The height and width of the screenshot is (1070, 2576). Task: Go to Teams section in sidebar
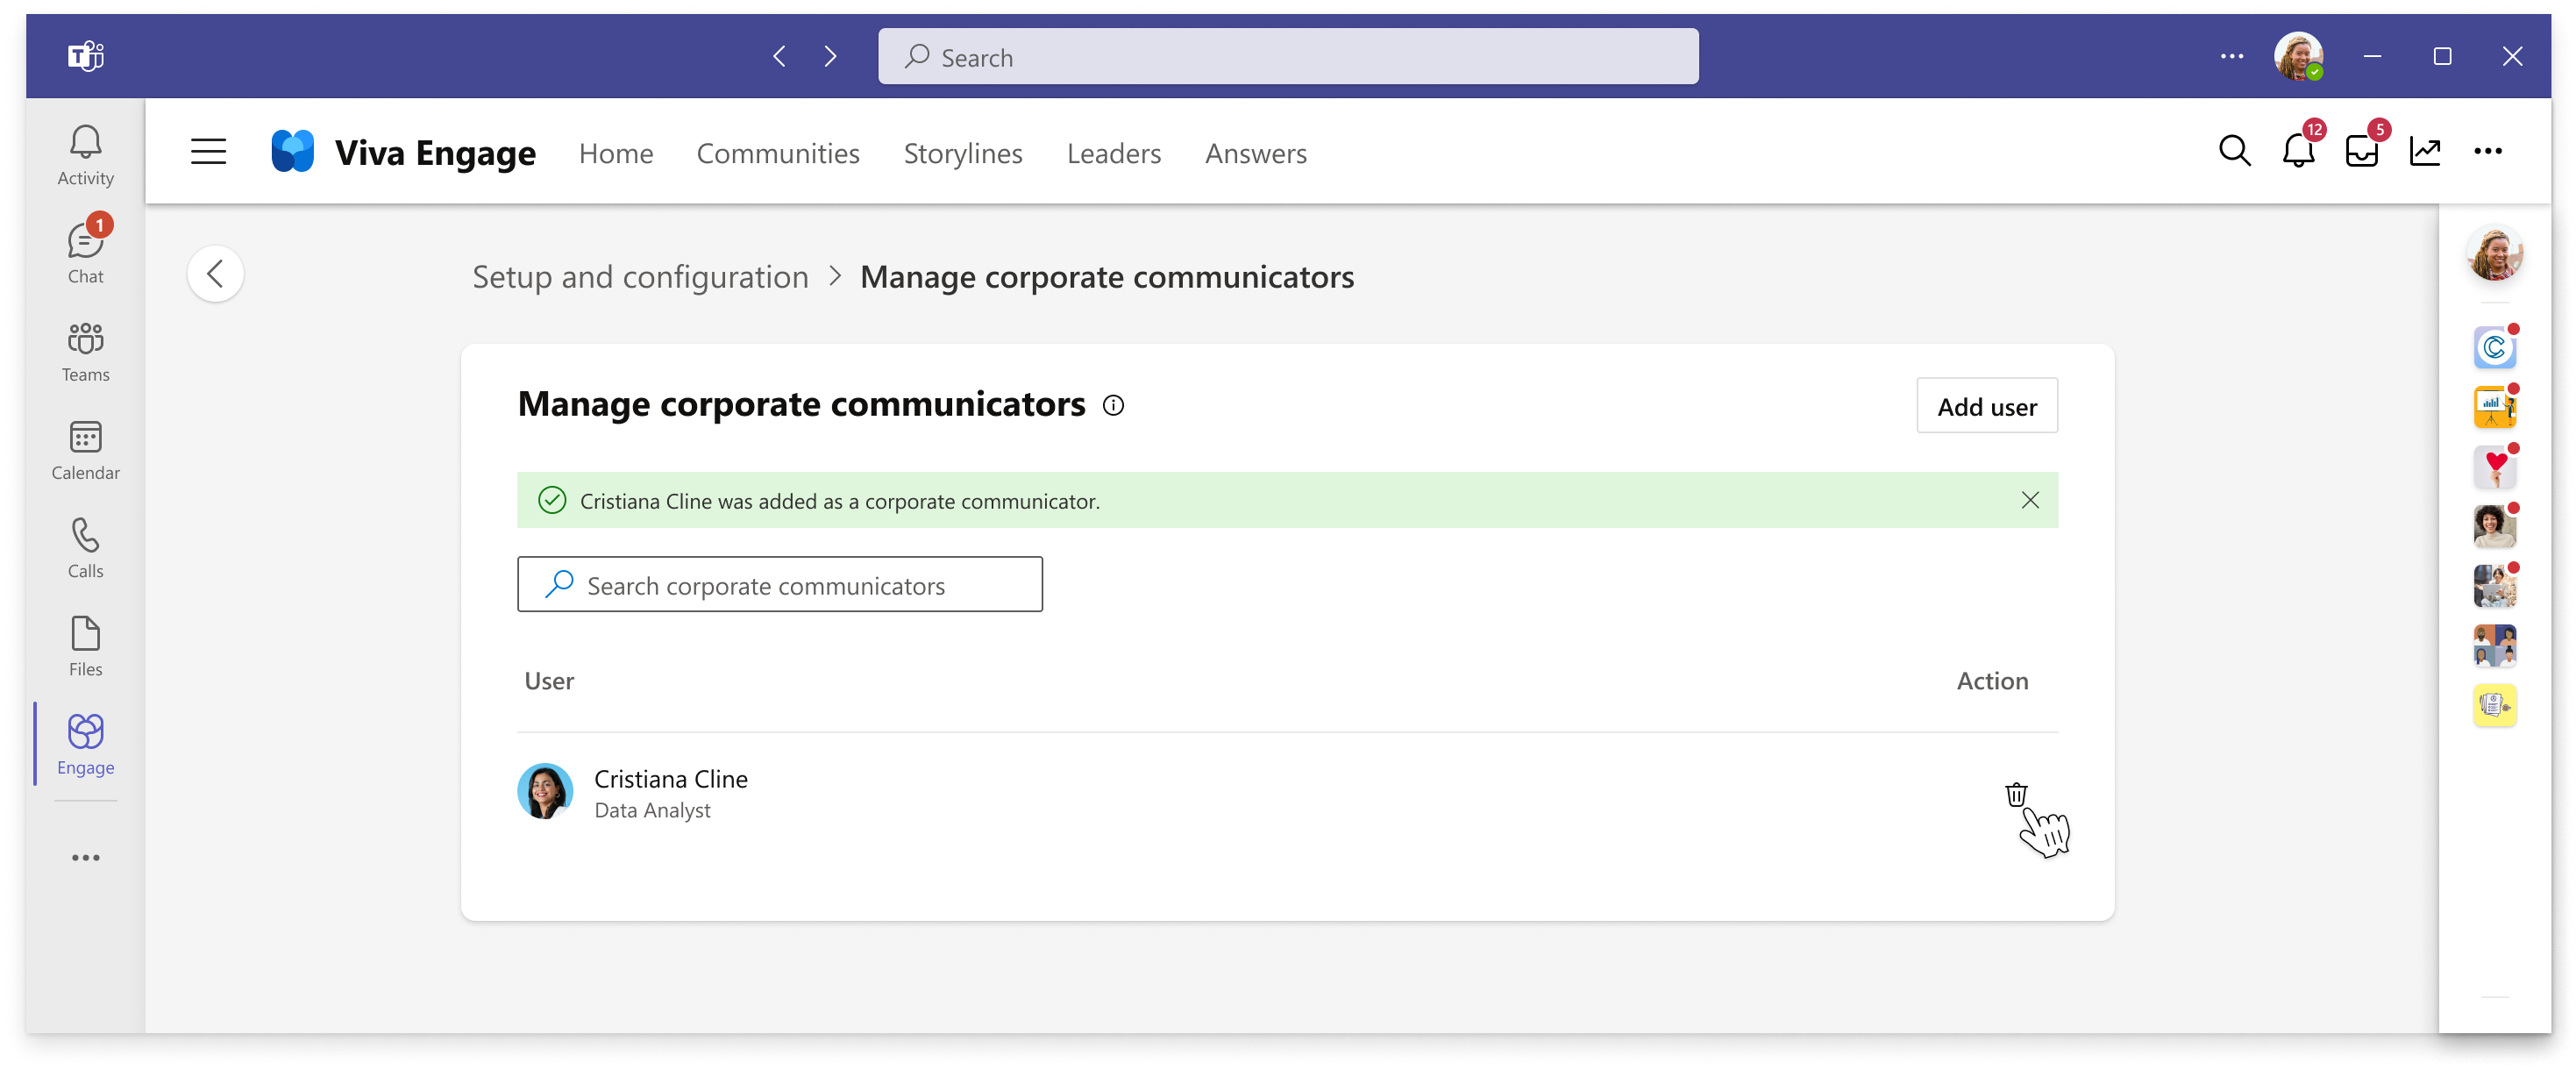(85, 351)
